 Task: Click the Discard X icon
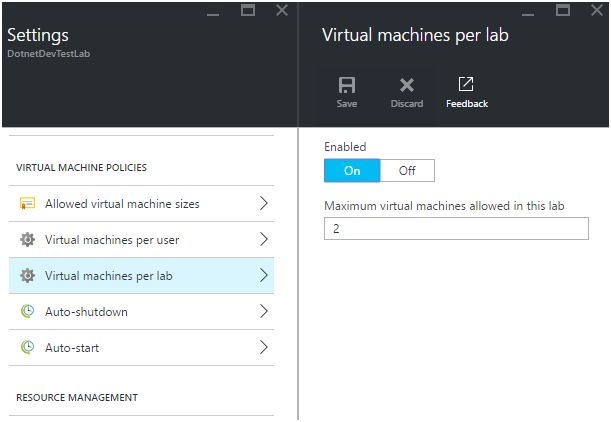pyautogui.click(x=407, y=86)
